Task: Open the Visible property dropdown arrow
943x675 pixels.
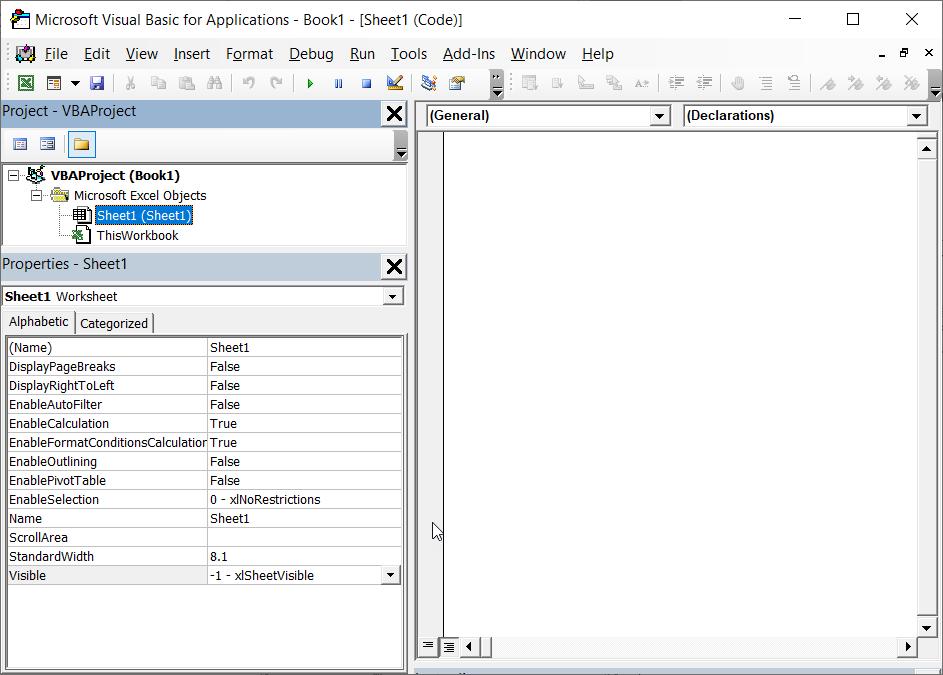Action: coord(390,575)
